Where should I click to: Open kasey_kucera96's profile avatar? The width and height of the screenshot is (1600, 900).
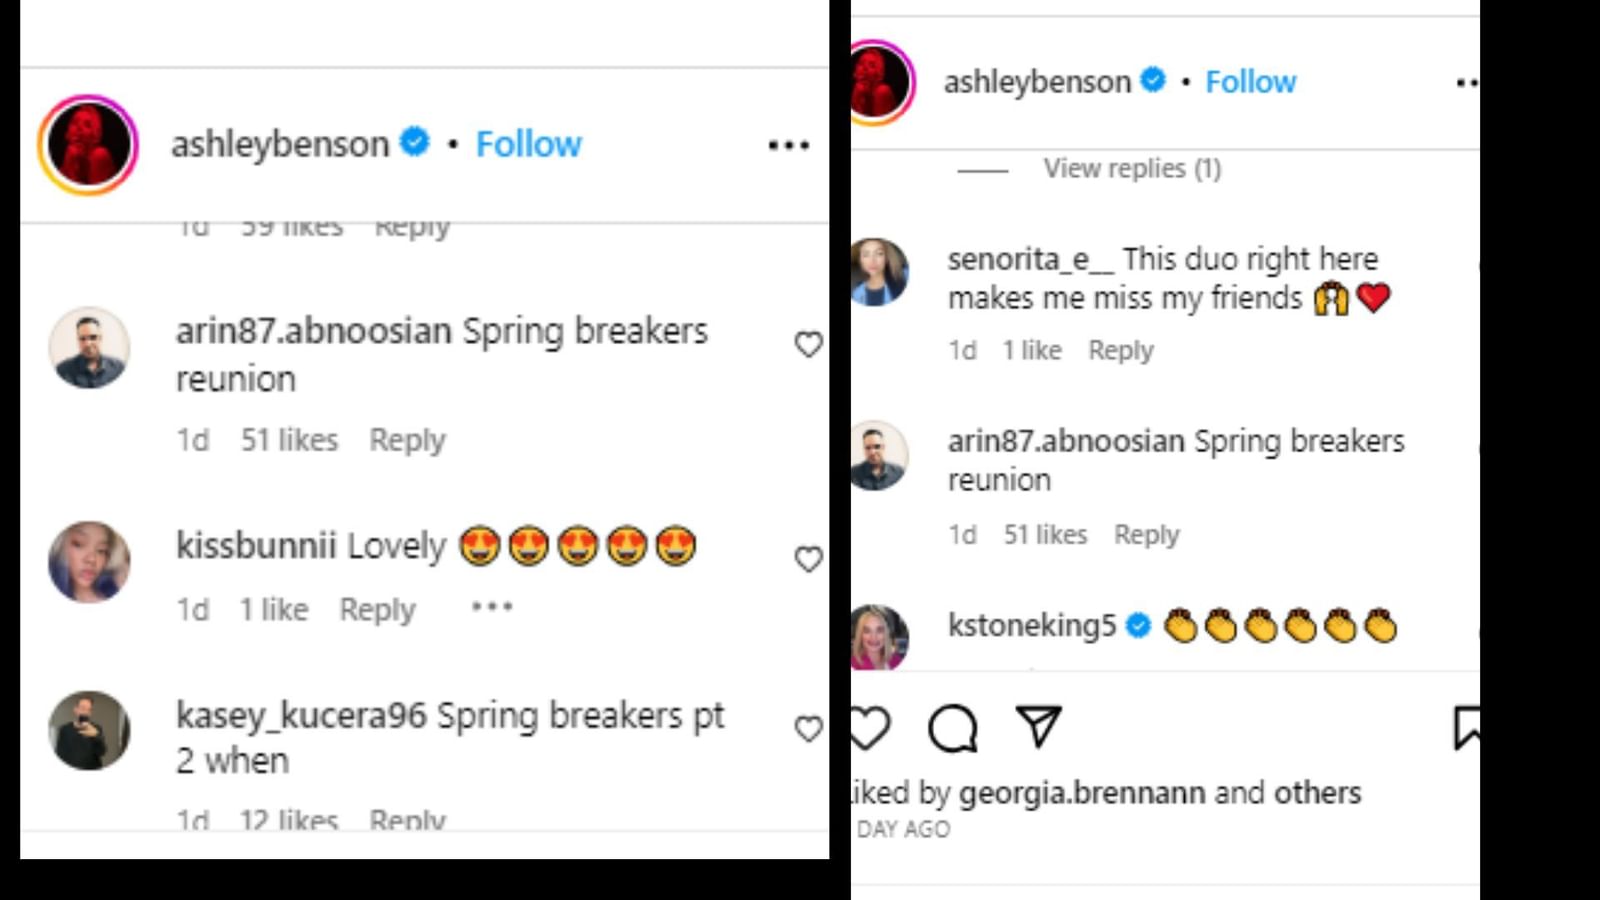point(89,731)
